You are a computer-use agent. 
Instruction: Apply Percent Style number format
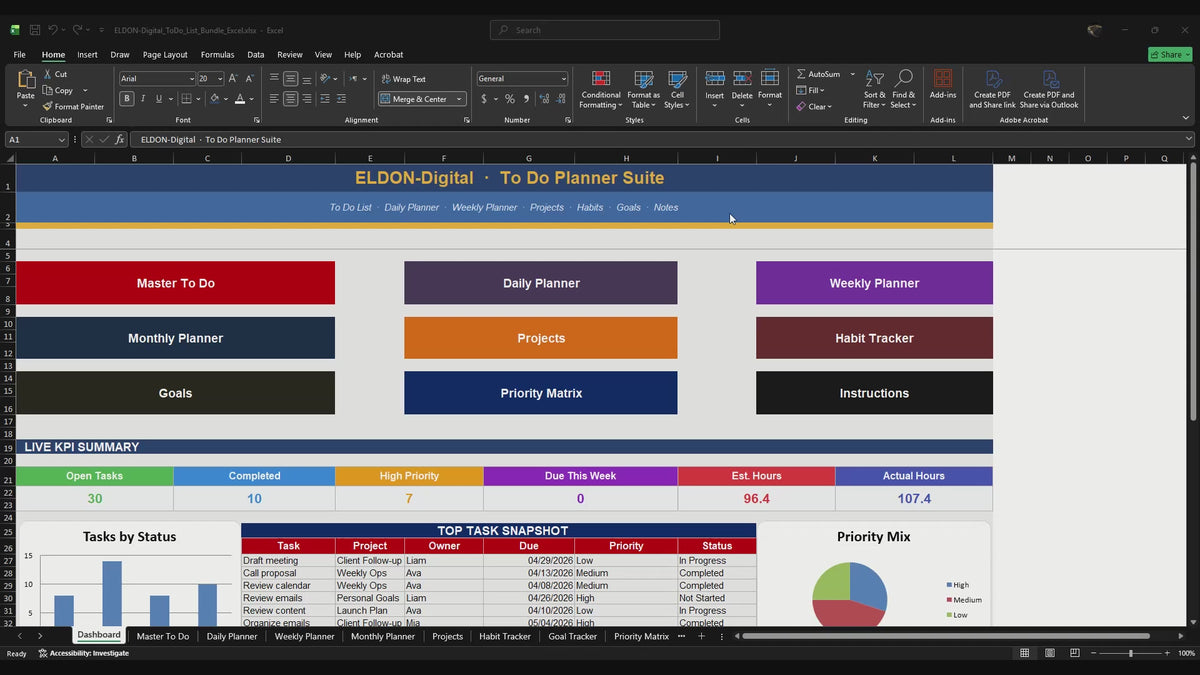(x=510, y=99)
